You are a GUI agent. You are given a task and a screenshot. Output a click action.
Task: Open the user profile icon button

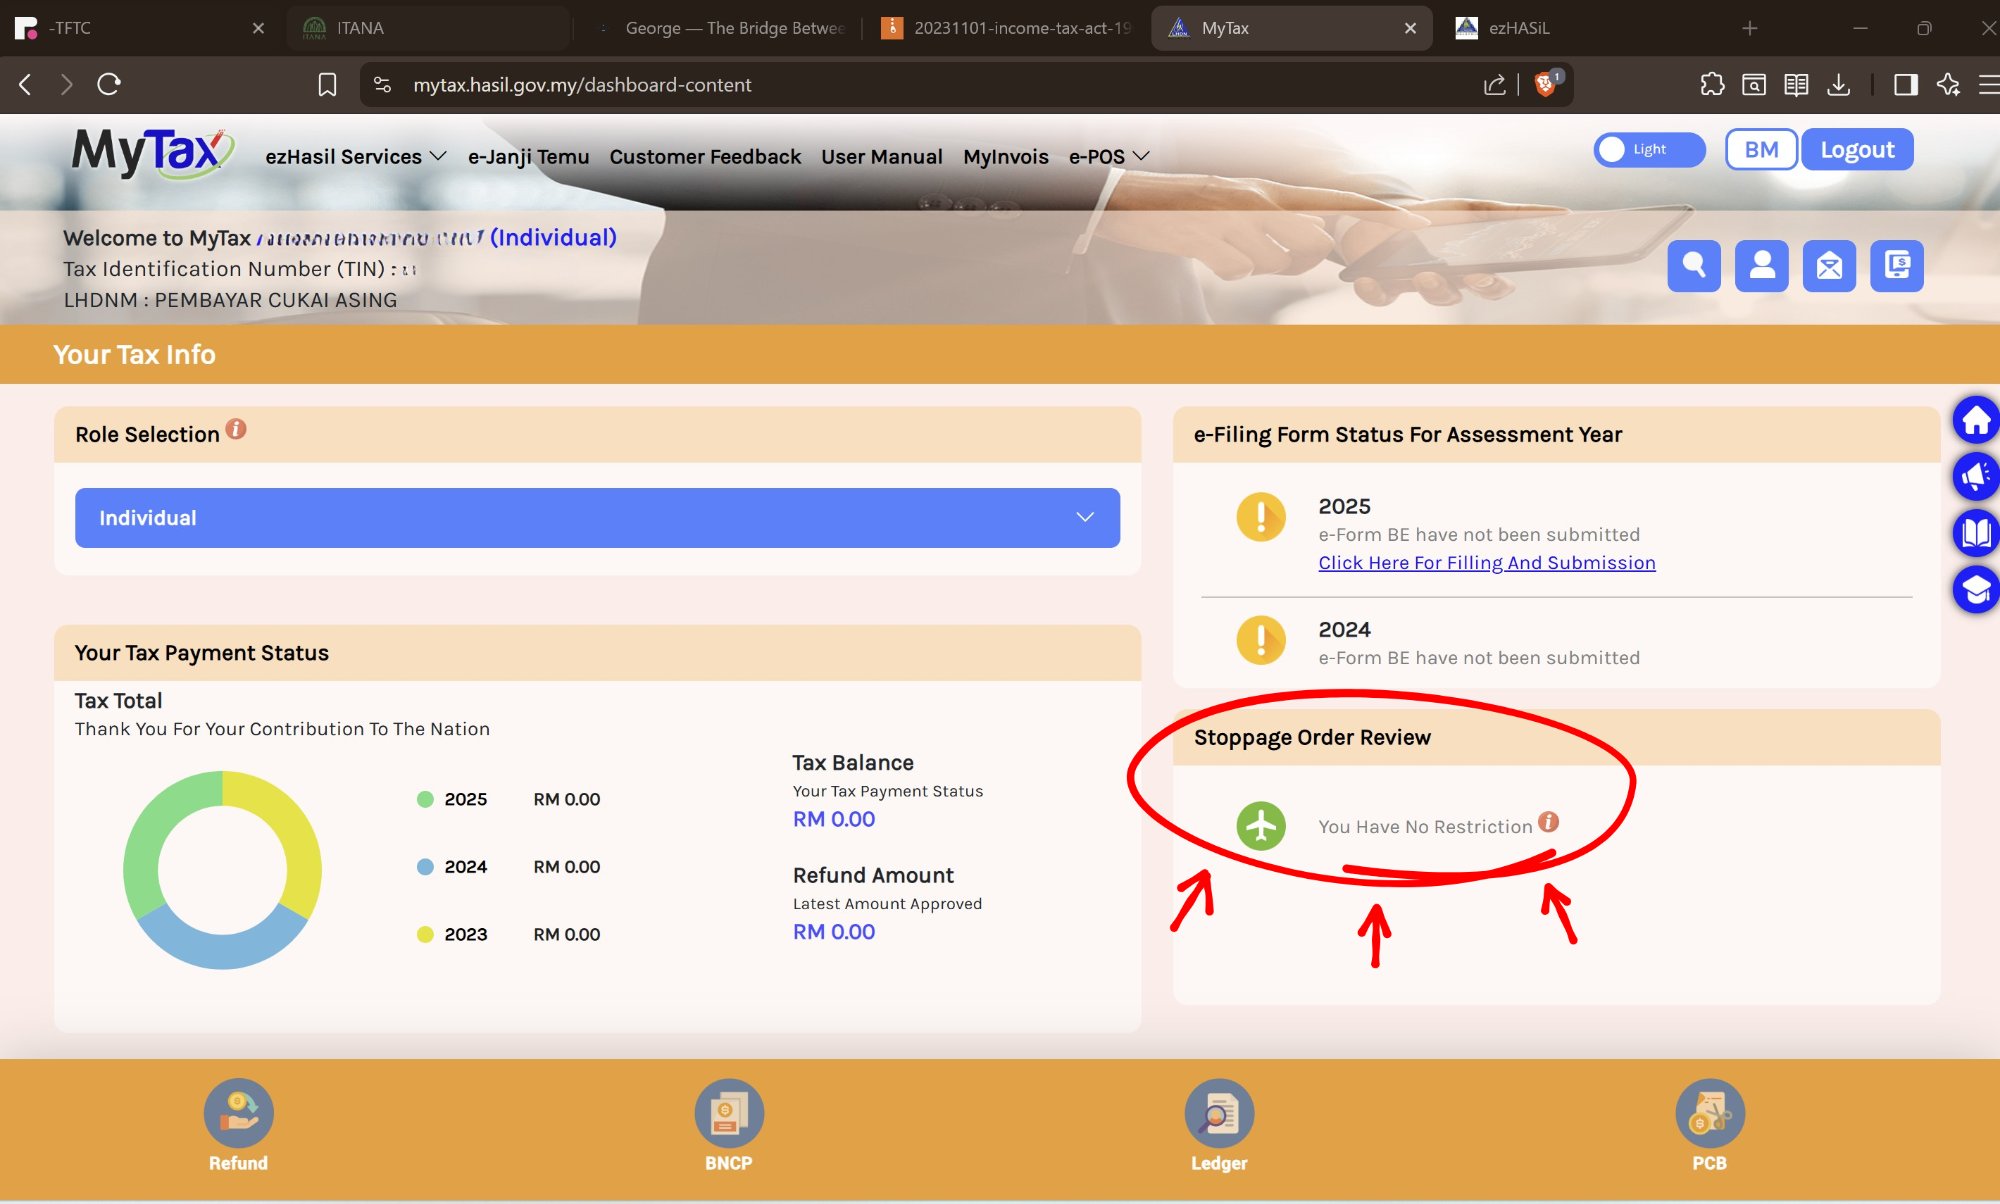coord(1761,266)
